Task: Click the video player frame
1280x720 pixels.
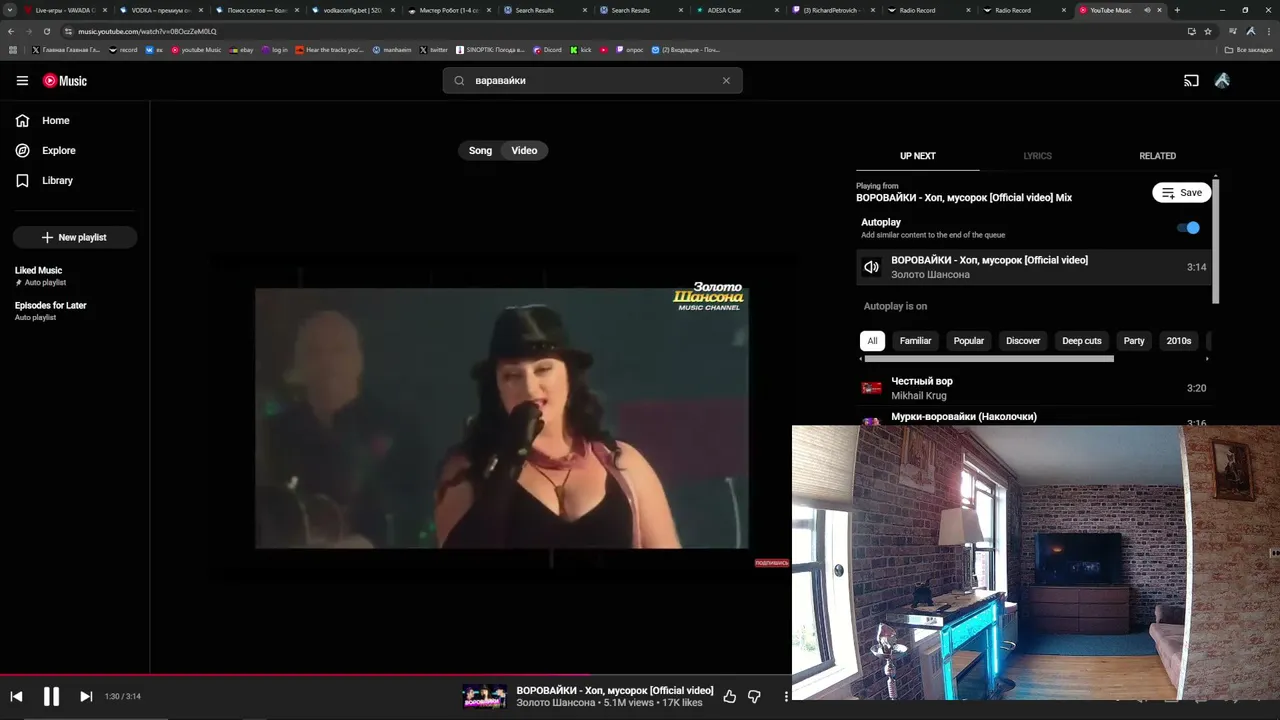Action: (501, 418)
